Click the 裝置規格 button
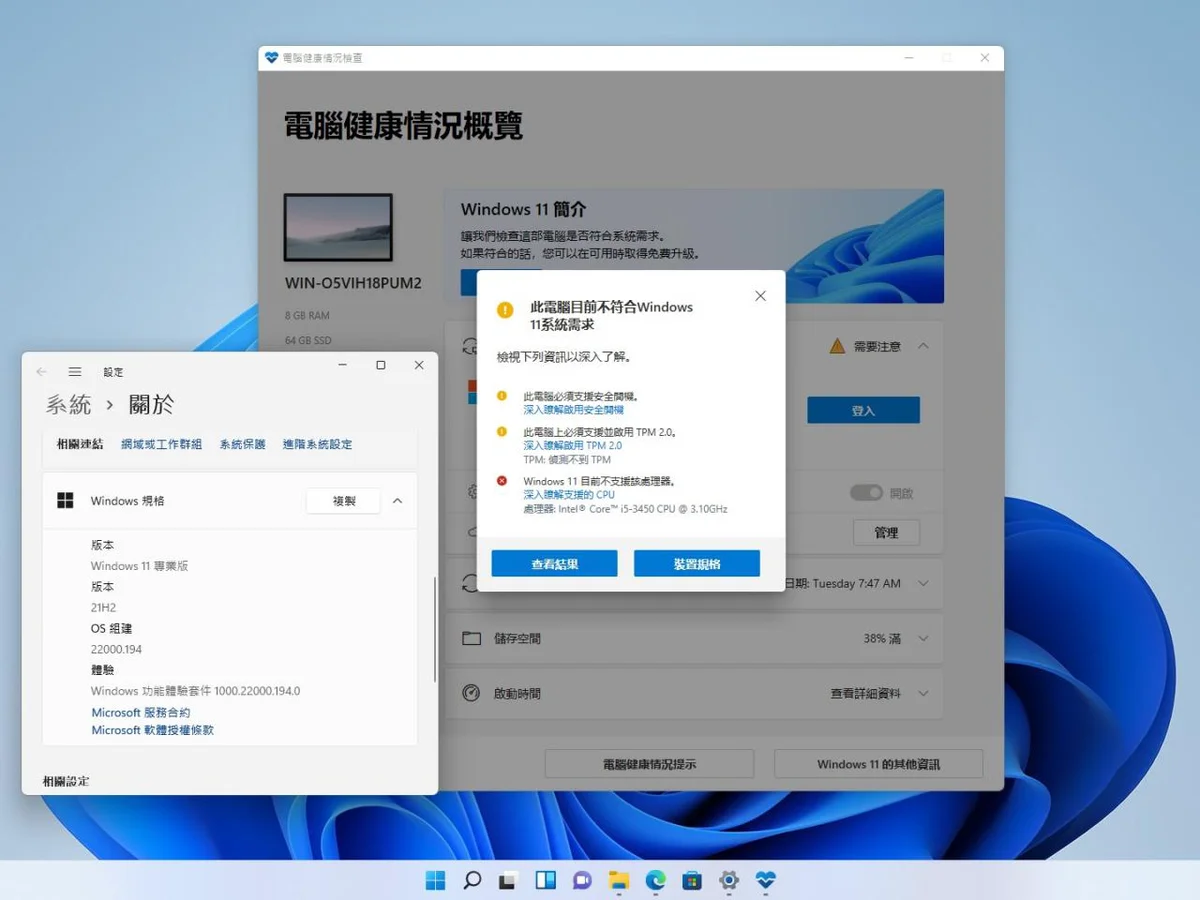The height and width of the screenshot is (900, 1200). pyautogui.click(x=697, y=564)
